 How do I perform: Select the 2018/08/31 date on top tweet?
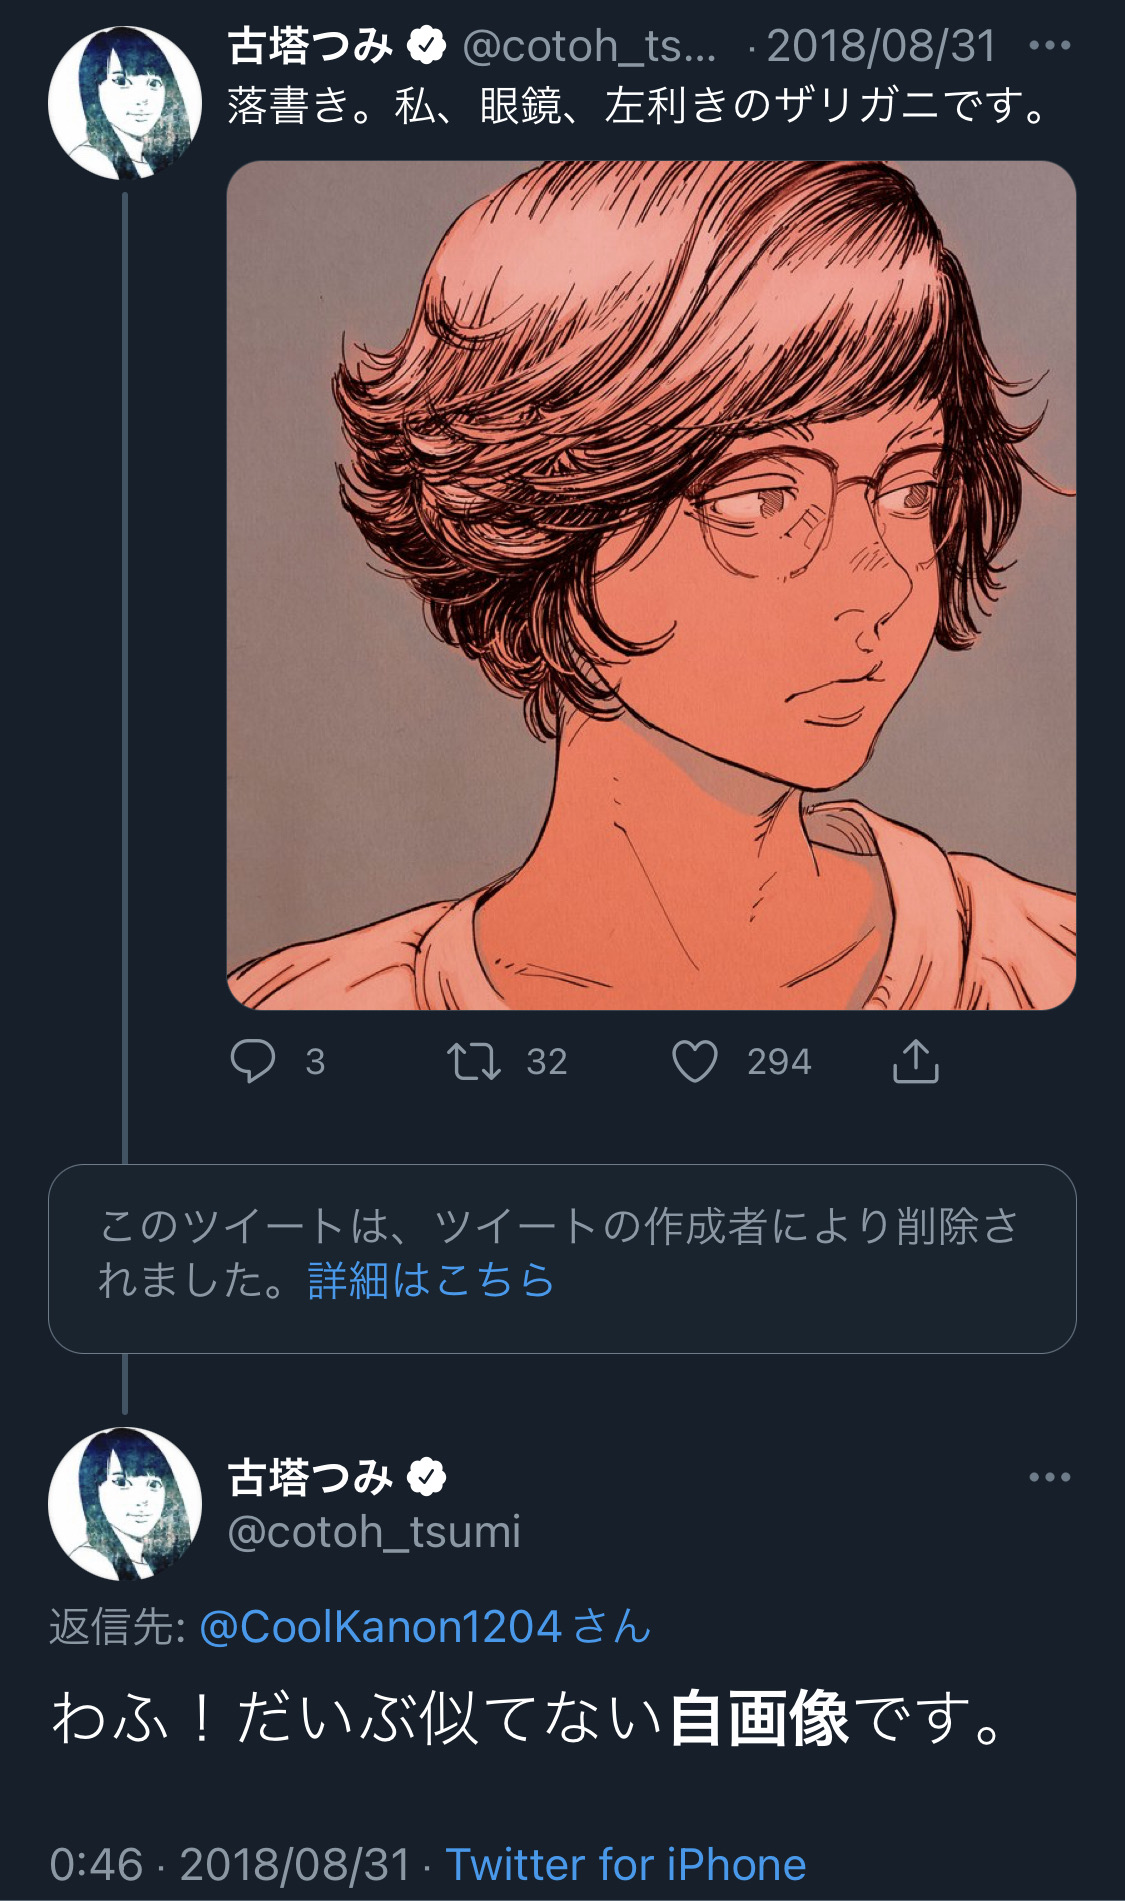(881, 46)
